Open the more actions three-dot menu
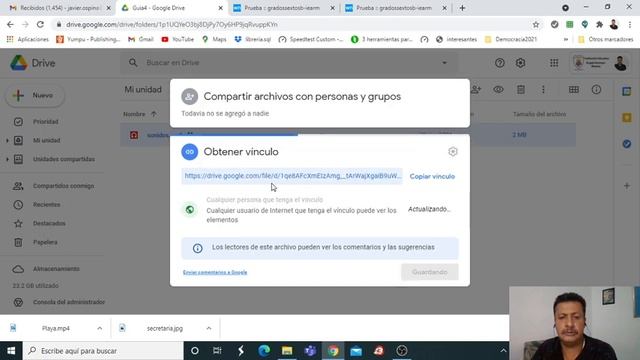Viewport: 640px width, 360px height. click(543, 89)
